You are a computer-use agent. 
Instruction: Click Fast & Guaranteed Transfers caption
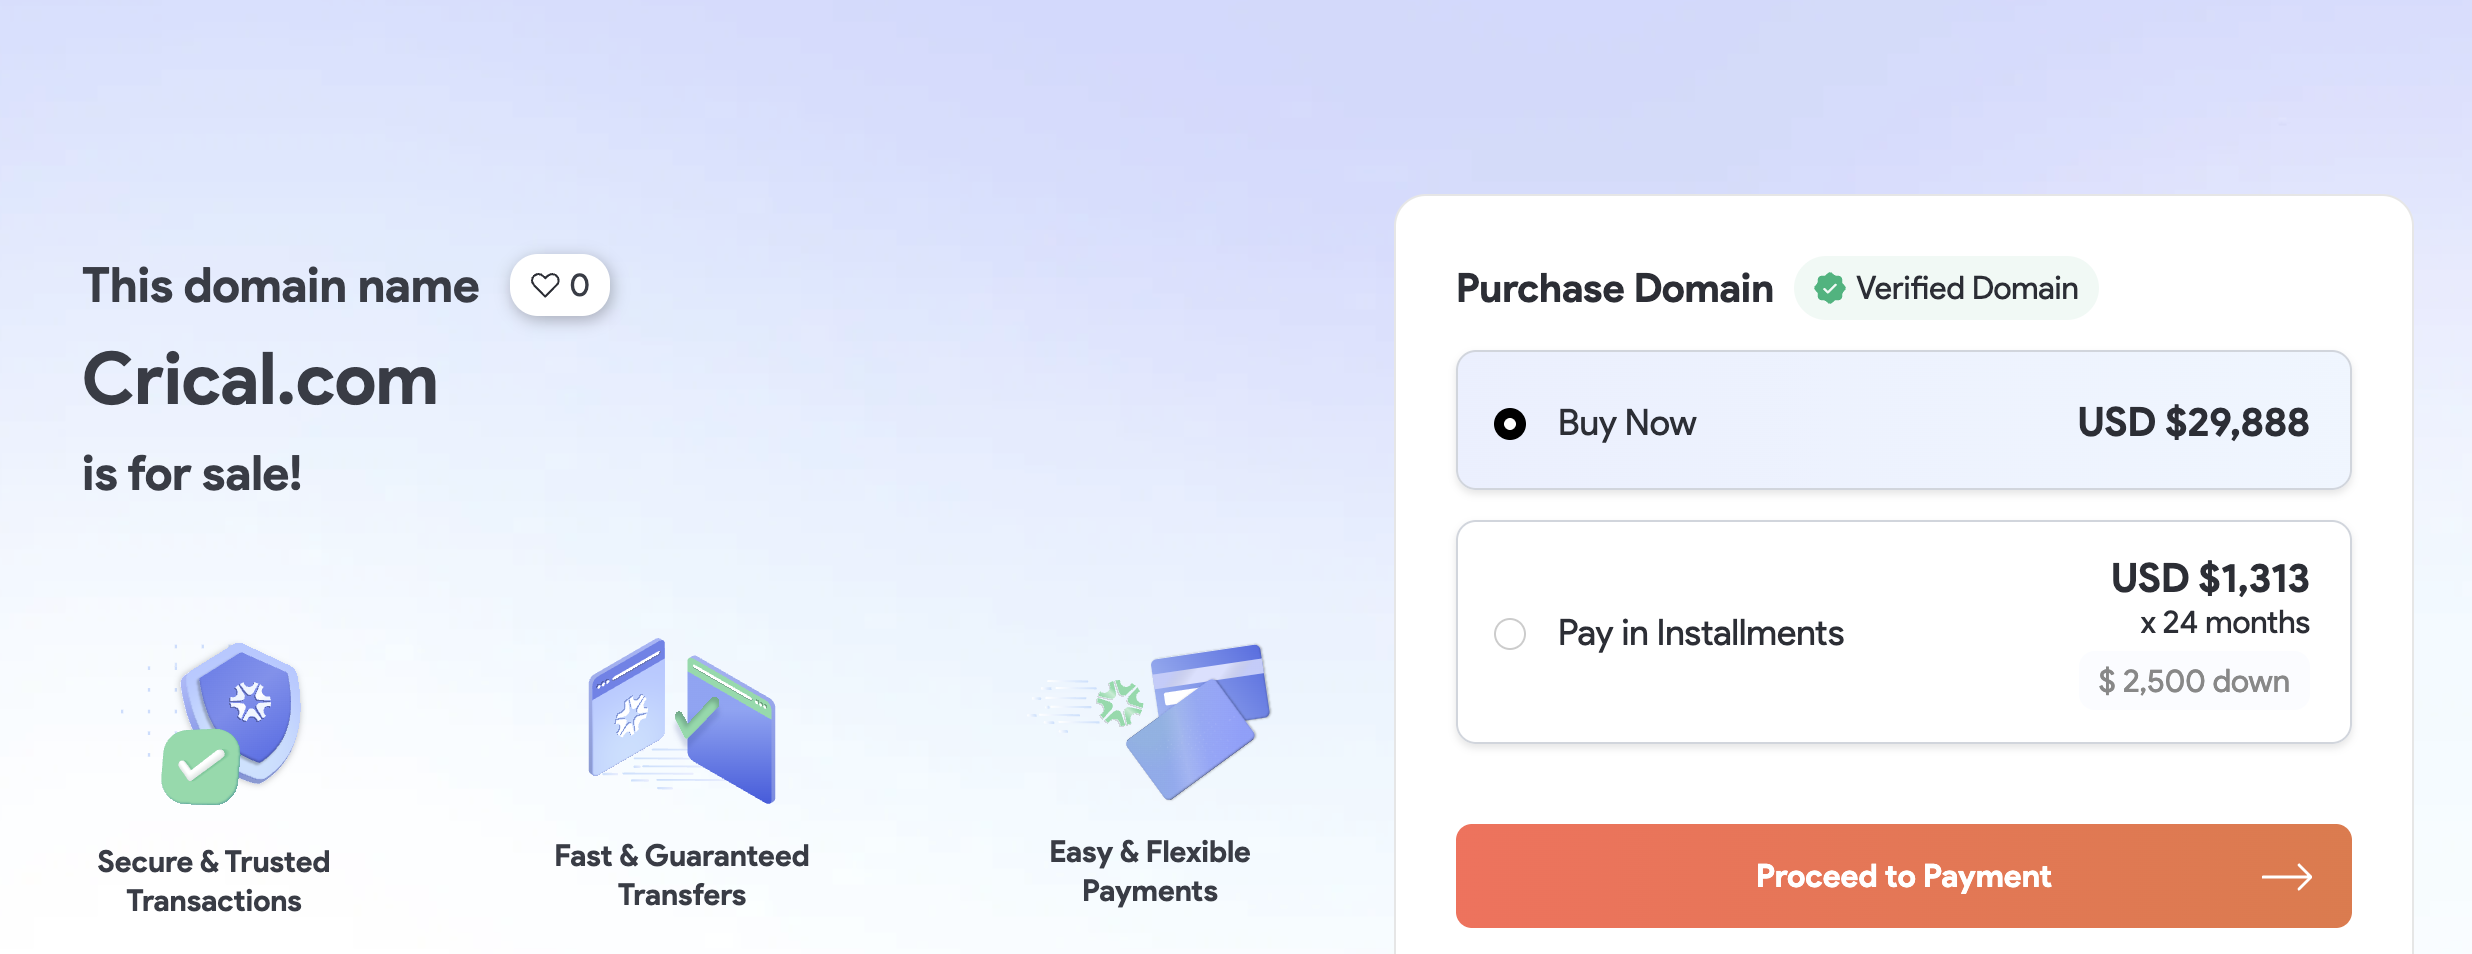point(682,875)
